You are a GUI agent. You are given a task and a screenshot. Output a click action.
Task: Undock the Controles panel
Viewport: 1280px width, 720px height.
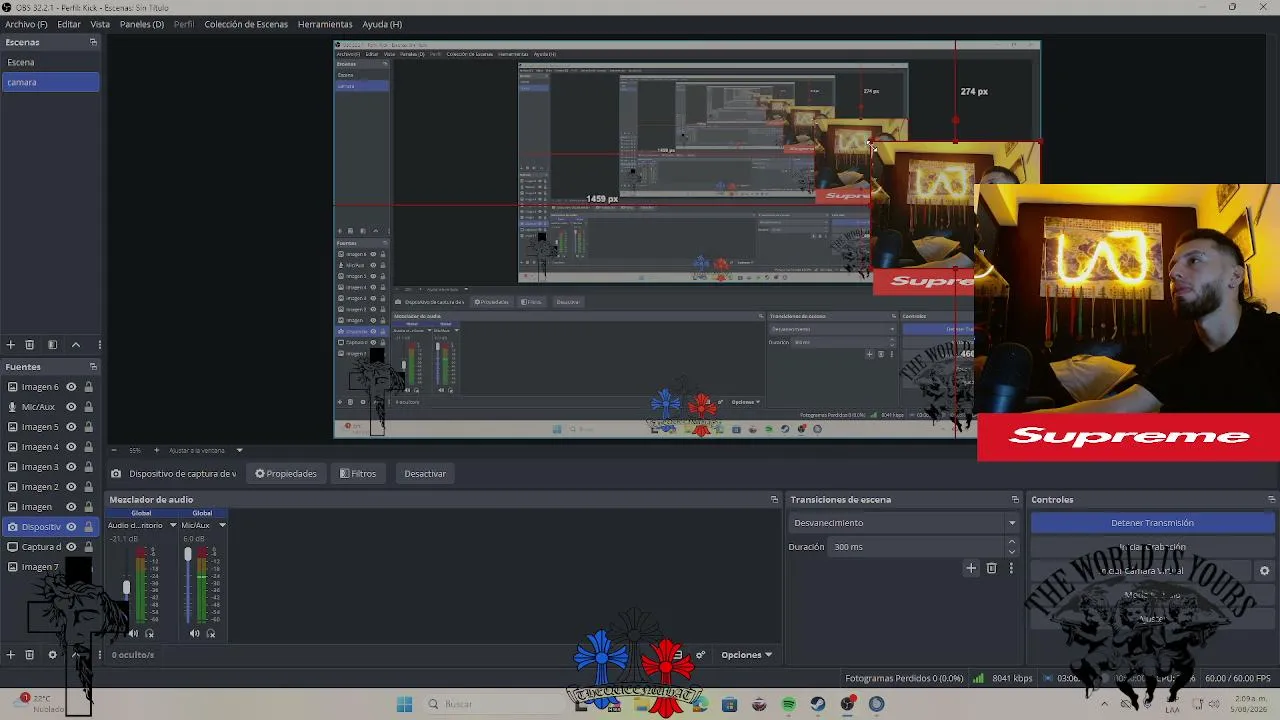[x=1271, y=500]
